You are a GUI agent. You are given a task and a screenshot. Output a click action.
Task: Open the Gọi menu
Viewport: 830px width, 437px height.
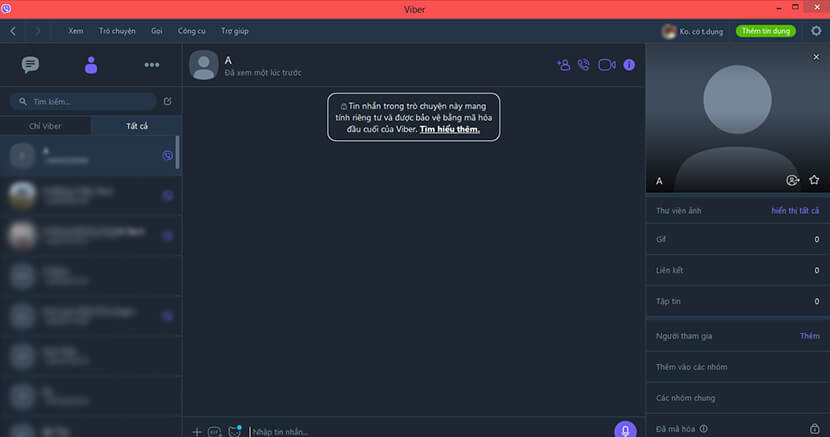[157, 31]
